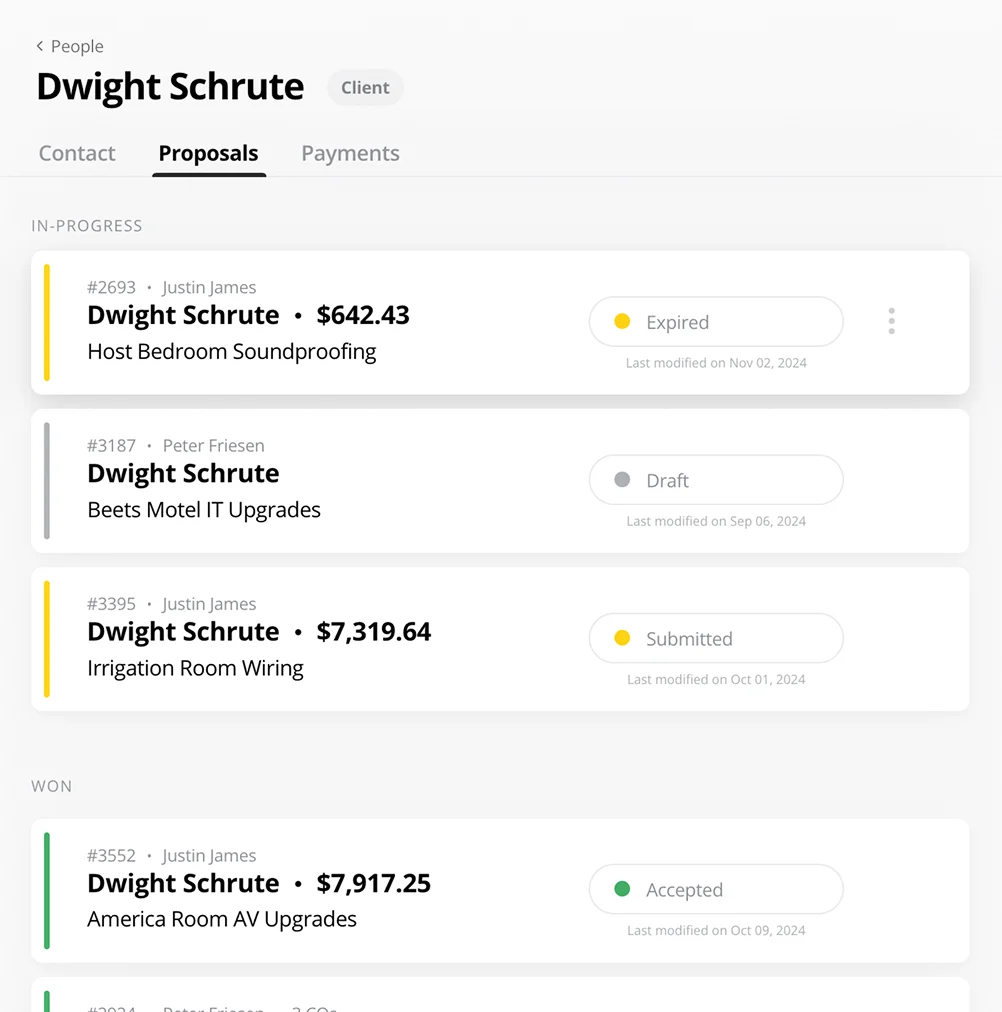Click the yellow Submitted status dot
This screenshot has width=1002, height=1012.
(x=622, y=638)
